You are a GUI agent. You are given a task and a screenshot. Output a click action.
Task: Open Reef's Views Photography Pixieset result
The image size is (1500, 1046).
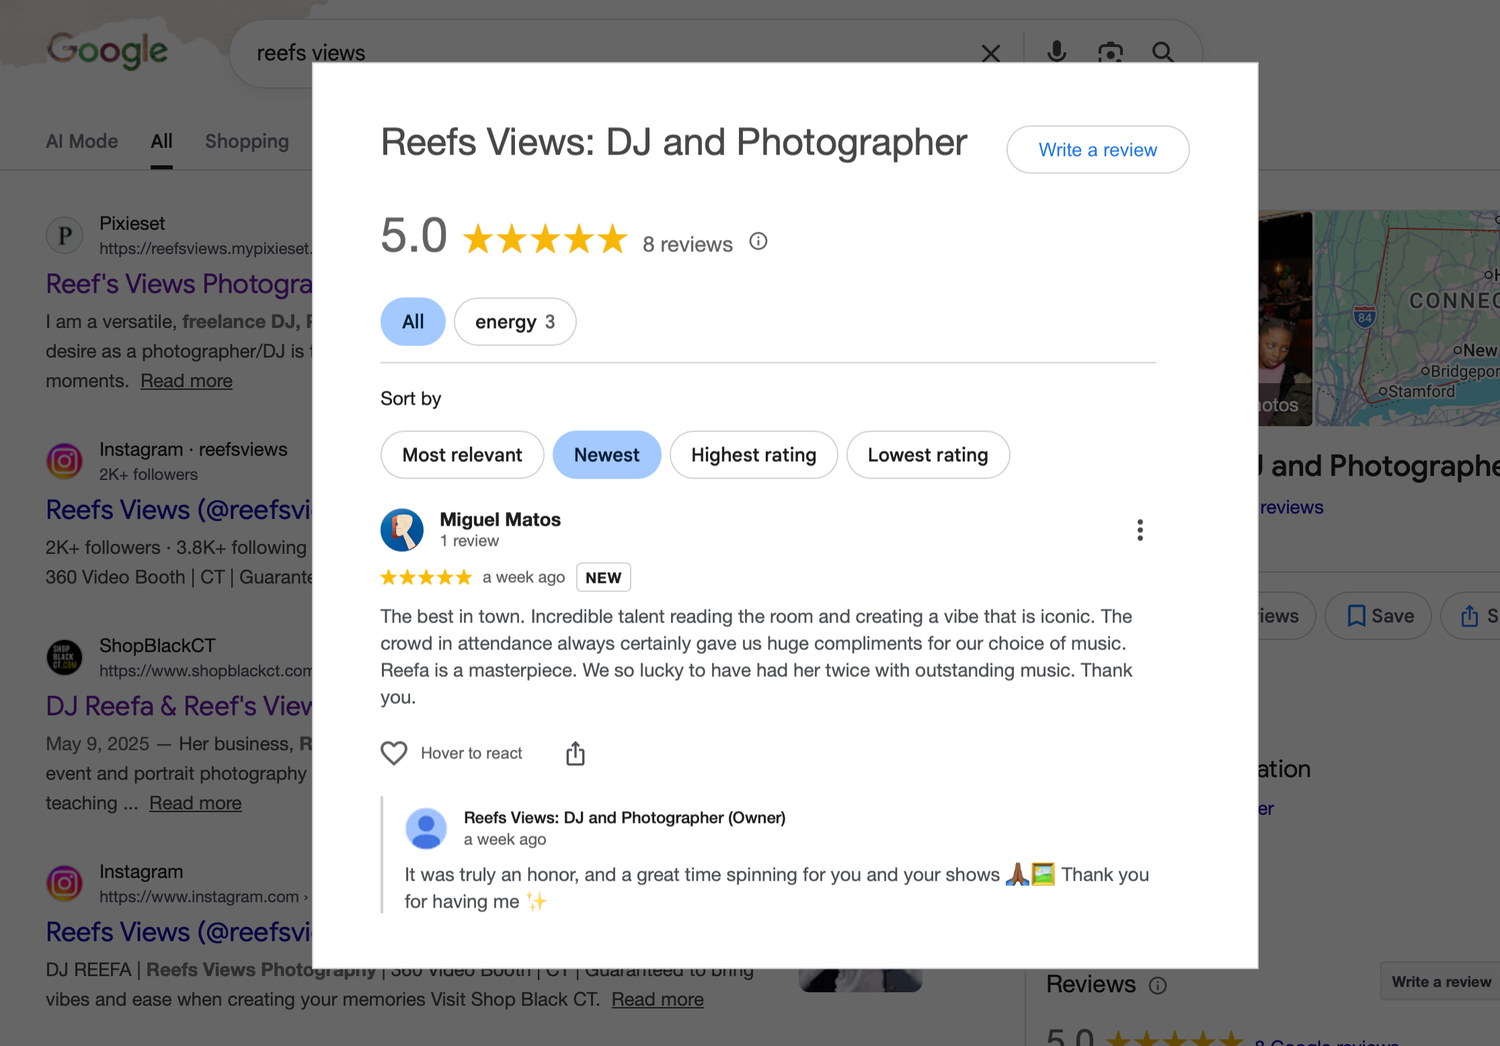pos(179,284)
